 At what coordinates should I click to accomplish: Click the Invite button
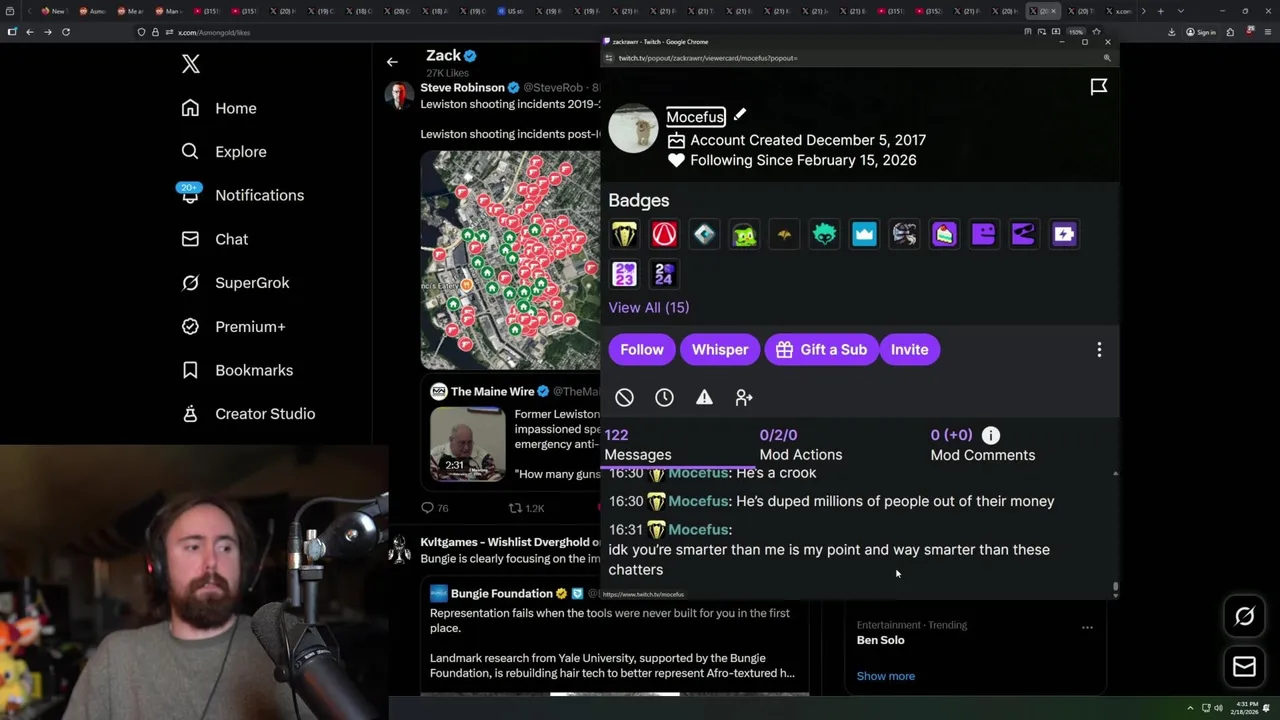pyautogui.click(x=910, y=350)
